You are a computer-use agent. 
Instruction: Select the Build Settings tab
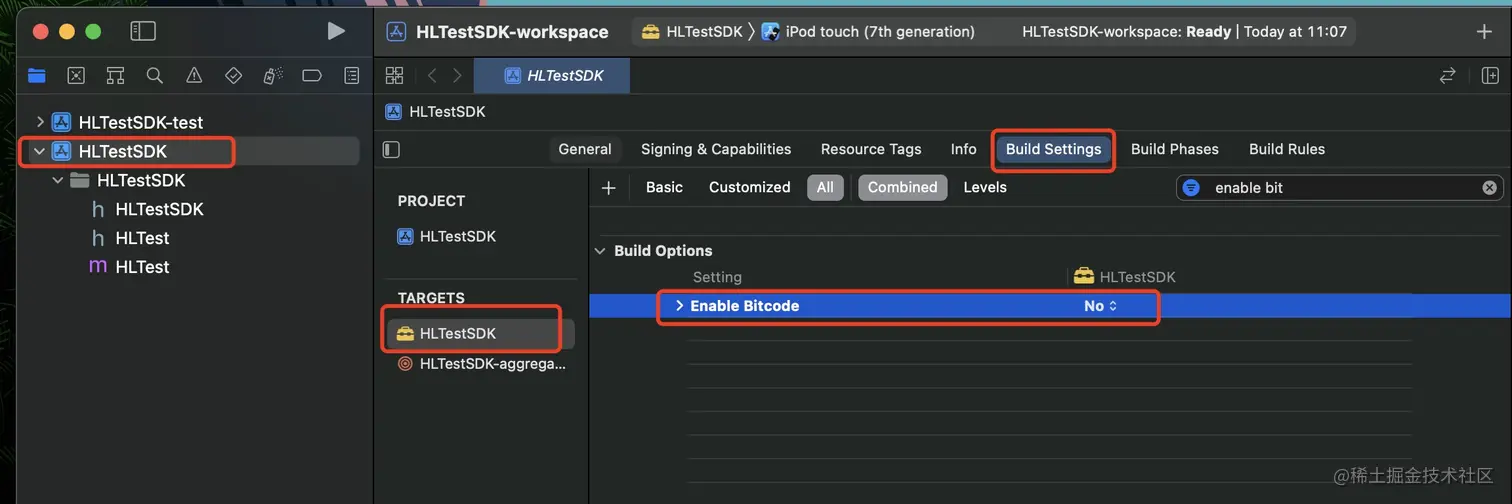coord(1053,149)
